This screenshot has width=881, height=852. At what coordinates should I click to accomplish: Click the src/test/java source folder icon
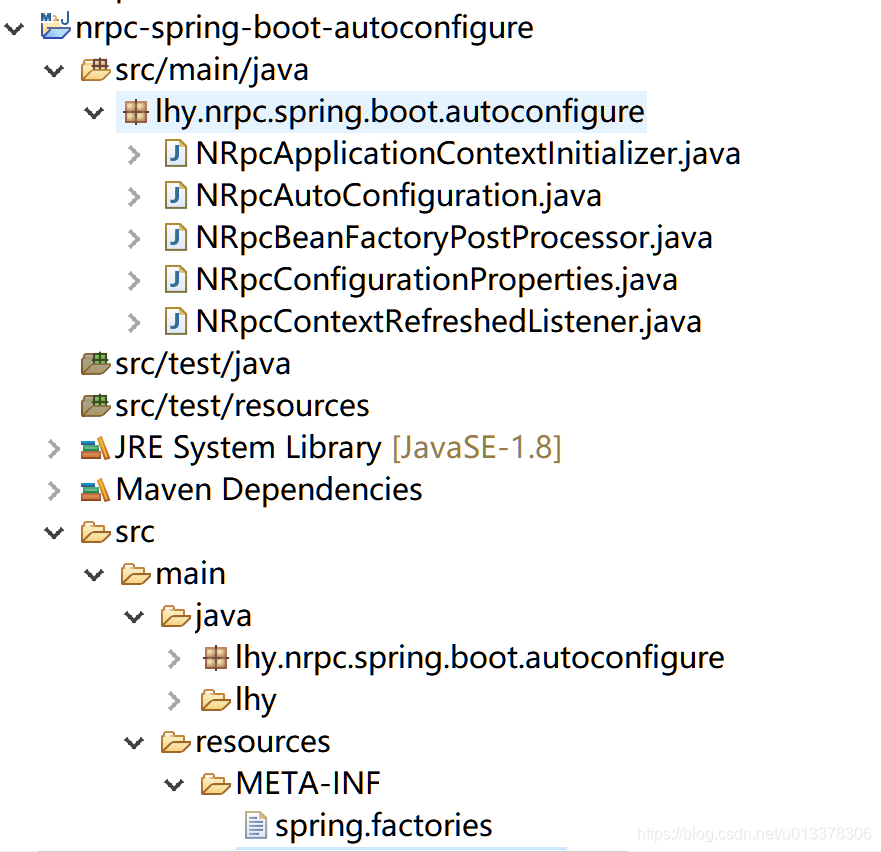[x=95, y=364]
